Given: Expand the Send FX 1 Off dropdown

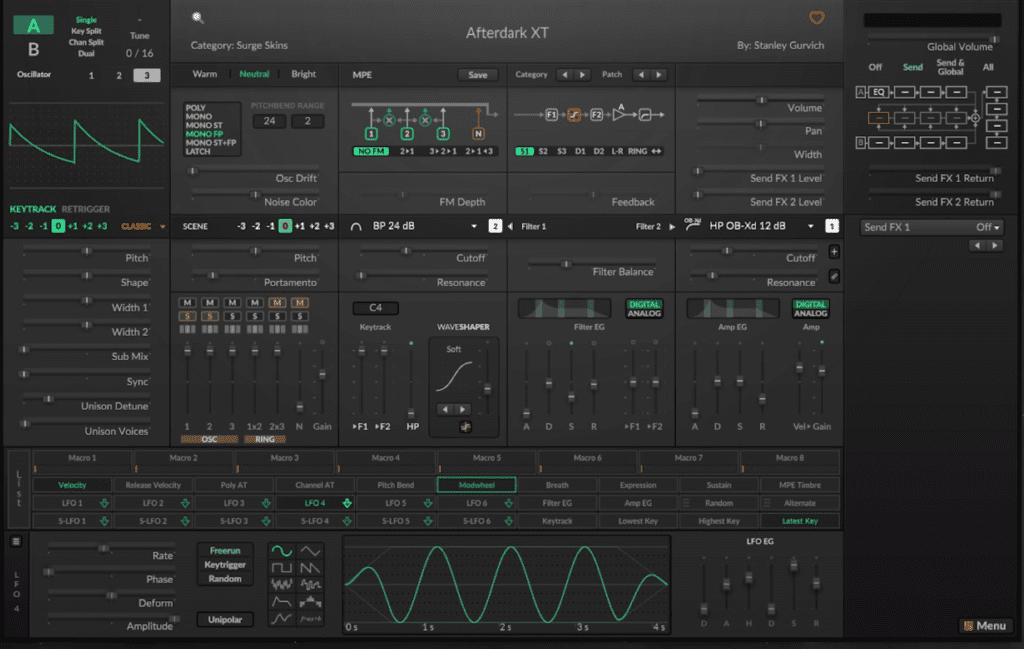Looking at the screenshot, I should [932, 227].
